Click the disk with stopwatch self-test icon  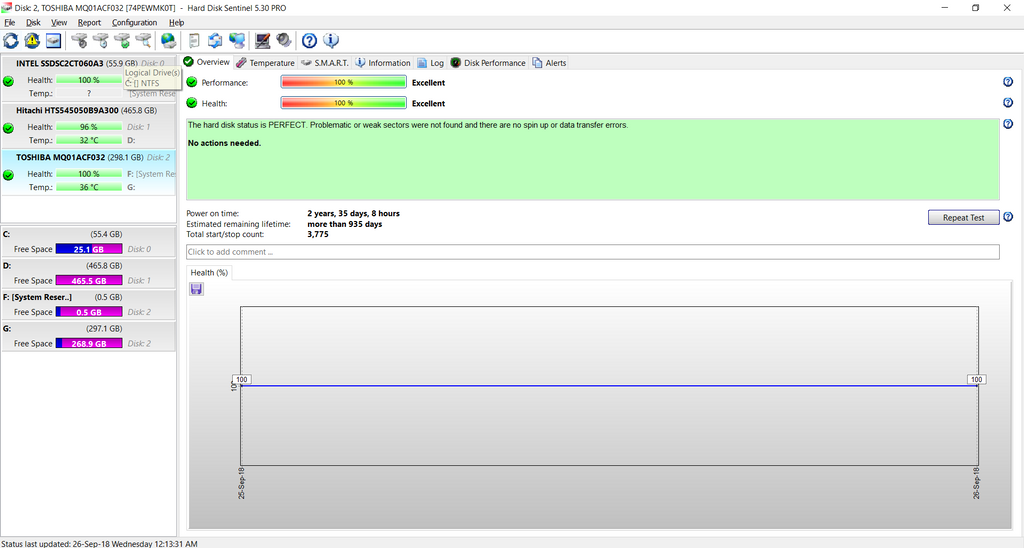click(79, 40)
